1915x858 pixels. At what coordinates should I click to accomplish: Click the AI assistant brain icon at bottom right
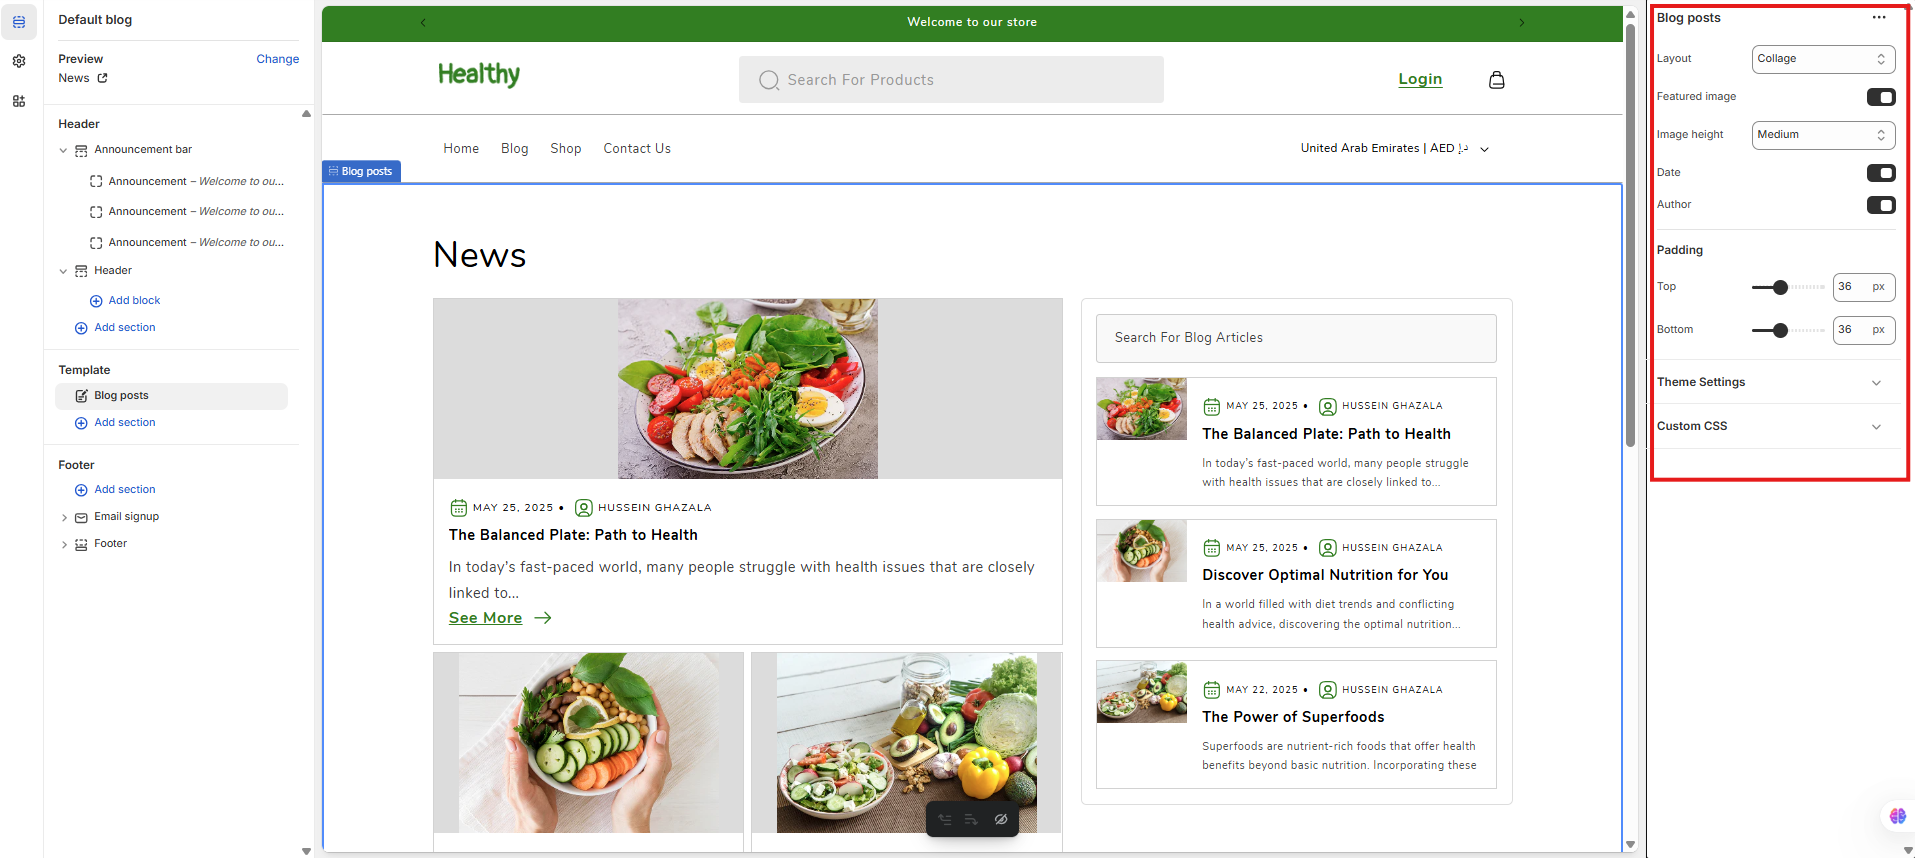point(1897,816)
